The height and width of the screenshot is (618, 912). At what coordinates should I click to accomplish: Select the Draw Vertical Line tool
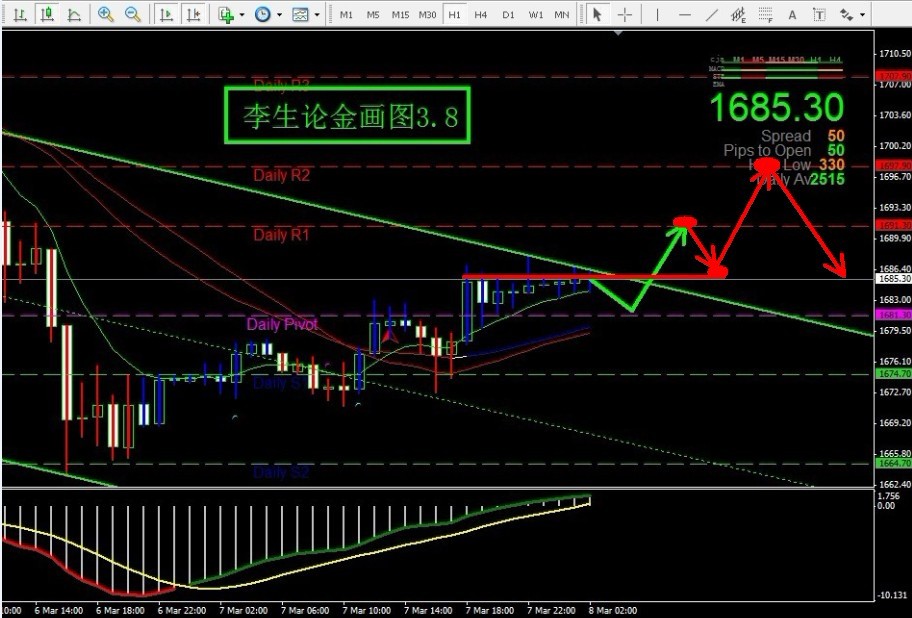pos(657,15)
